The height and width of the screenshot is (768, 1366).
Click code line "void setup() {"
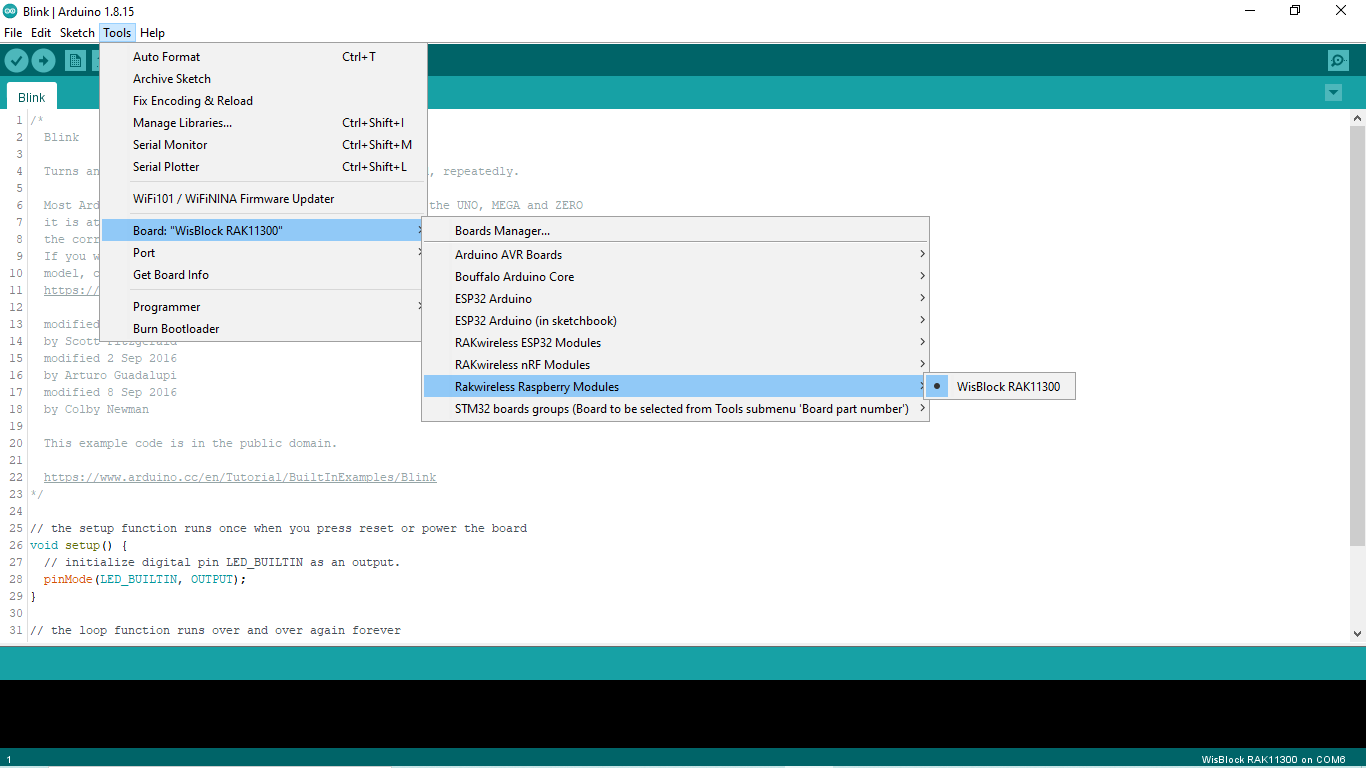tap(79, 545)
